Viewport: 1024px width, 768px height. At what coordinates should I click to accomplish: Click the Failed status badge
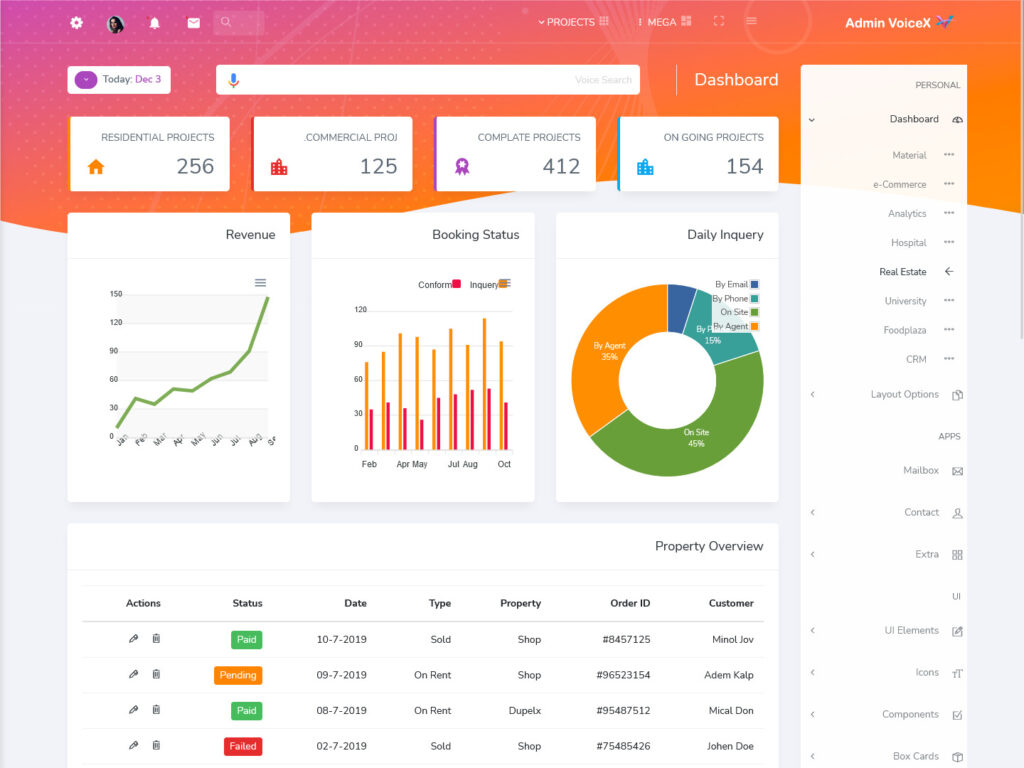(x=243, y=746)
